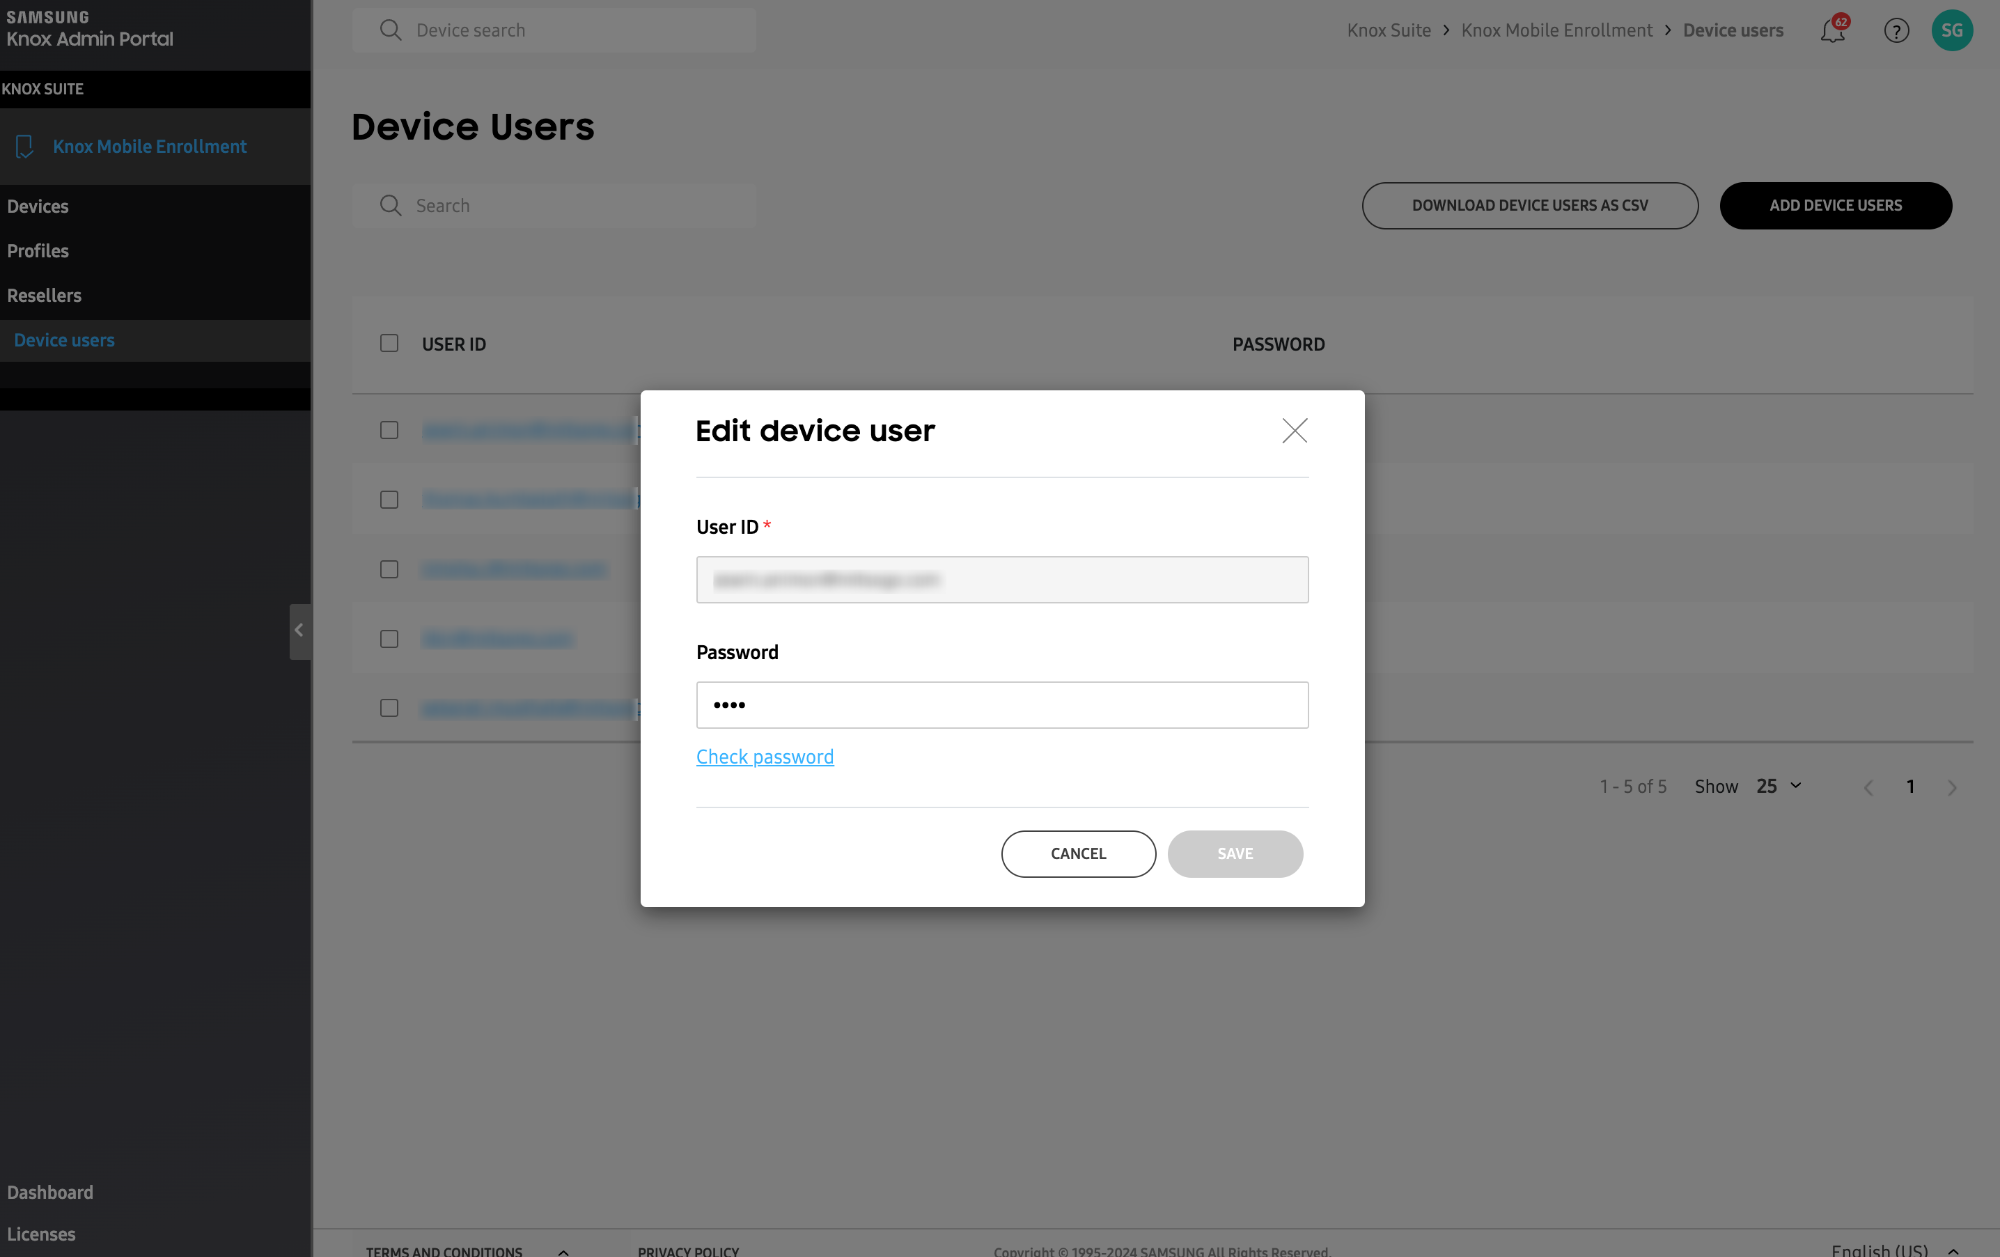The image size is (2000, 1257).
Task: Open the Privacy Policy link
Action: point(688,1251)
